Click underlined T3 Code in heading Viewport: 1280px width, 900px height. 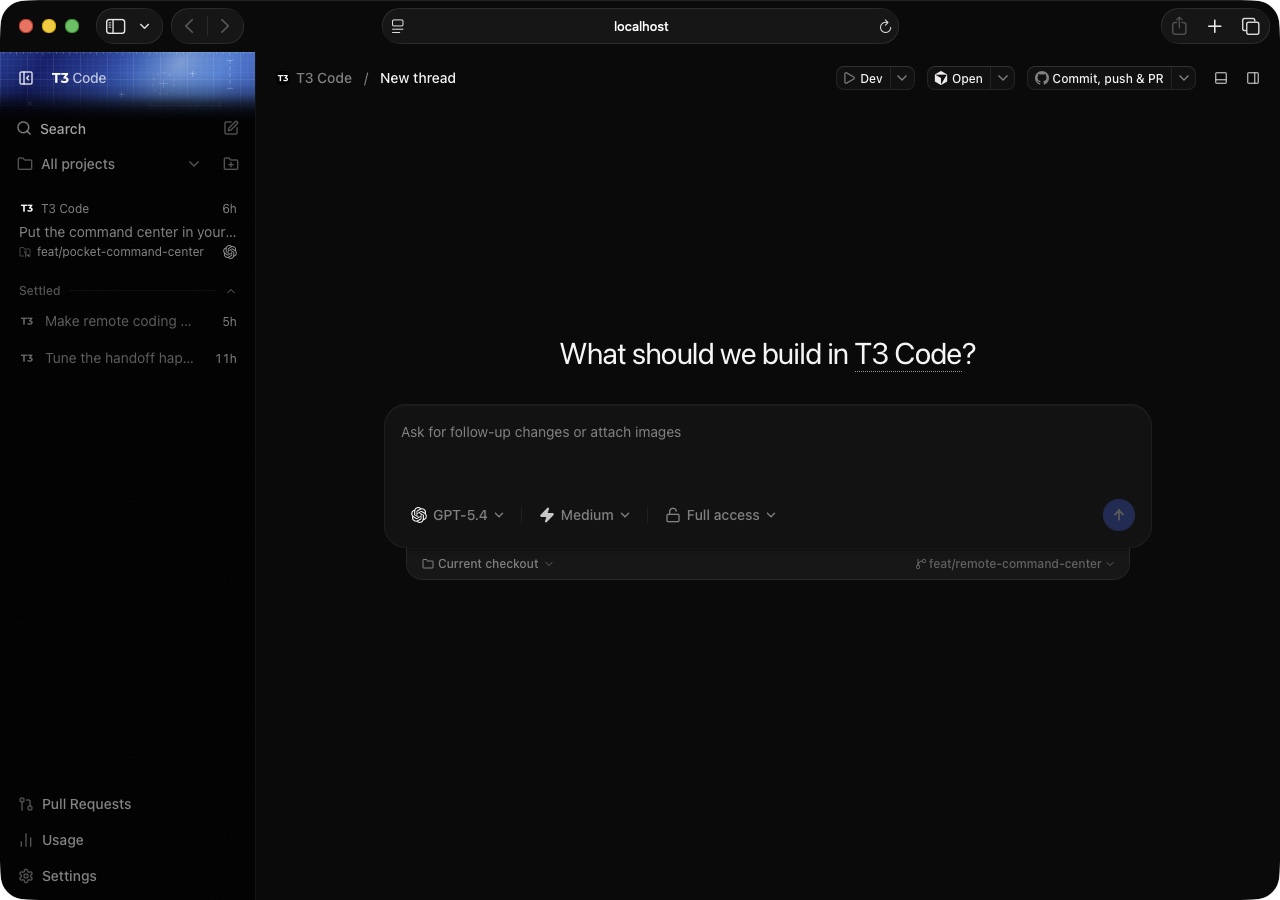point(907,354)
